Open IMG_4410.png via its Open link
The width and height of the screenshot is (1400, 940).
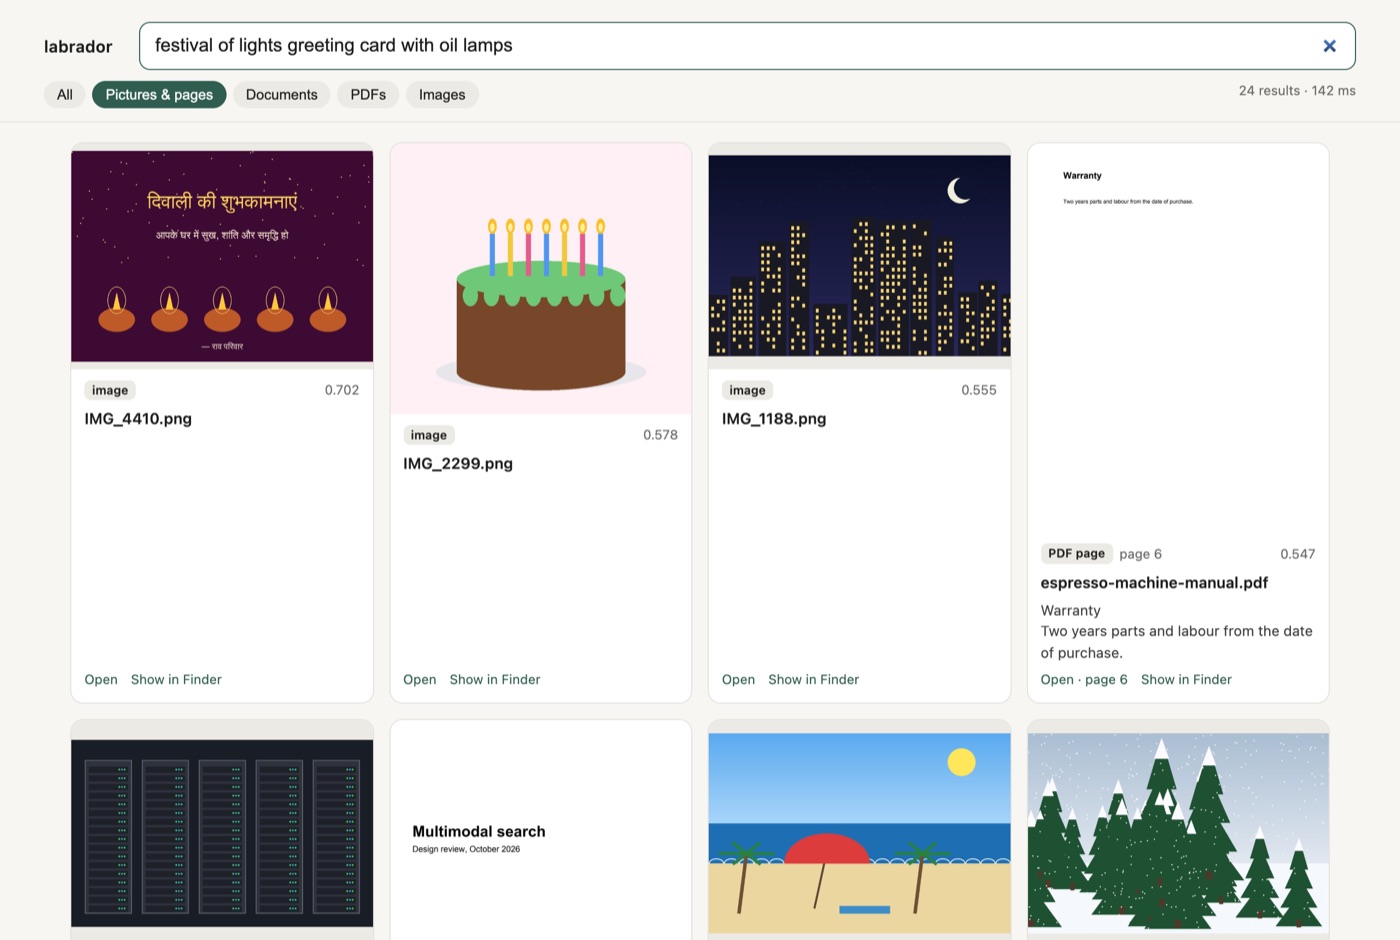coord(101,680)
